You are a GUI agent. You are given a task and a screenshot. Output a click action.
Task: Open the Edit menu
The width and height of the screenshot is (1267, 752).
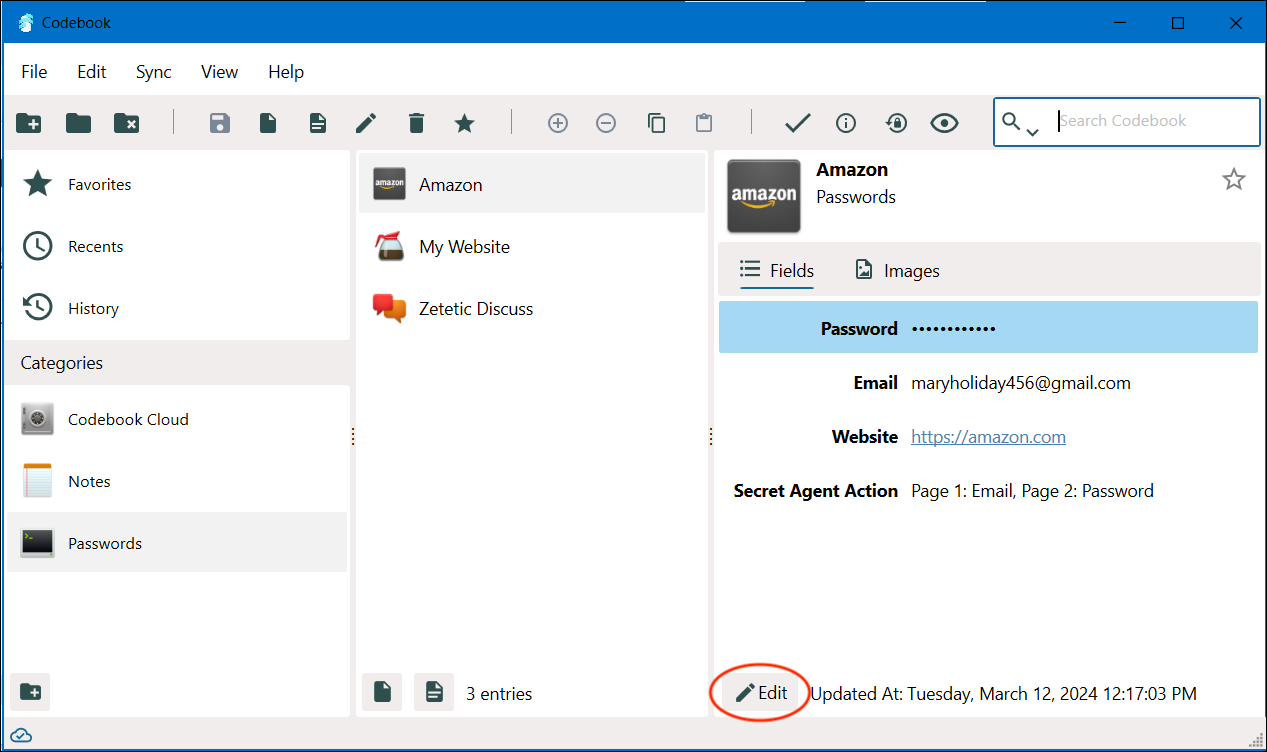pos(92,72)
